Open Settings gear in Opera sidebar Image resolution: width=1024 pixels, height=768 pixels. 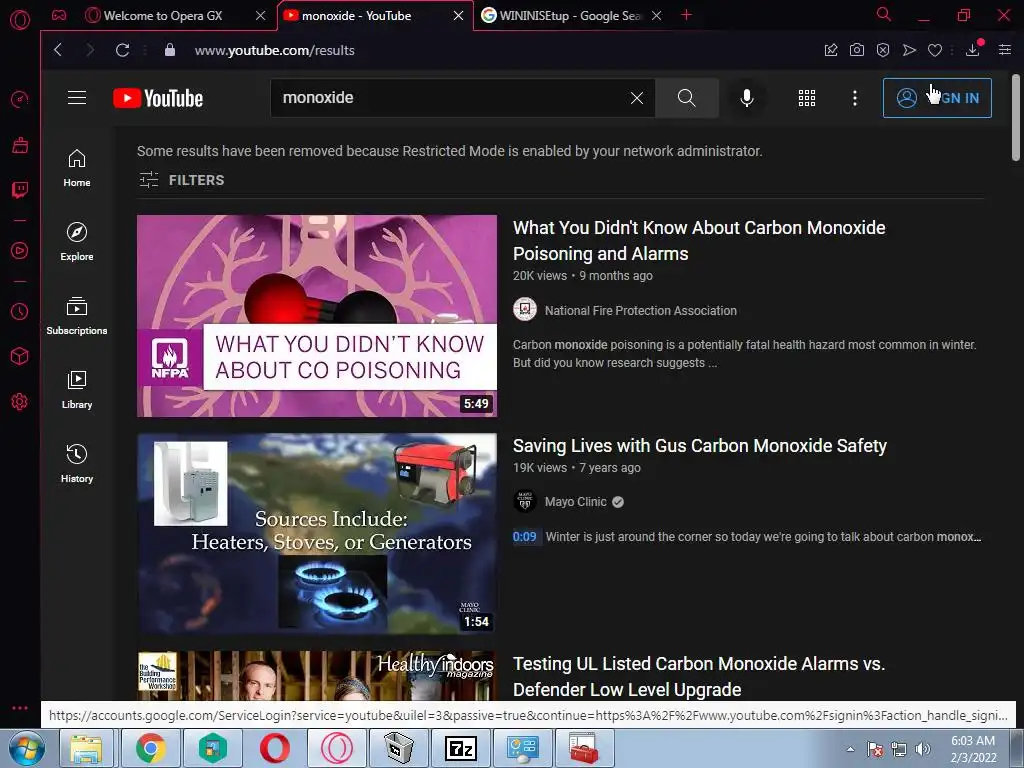[20, 401]
